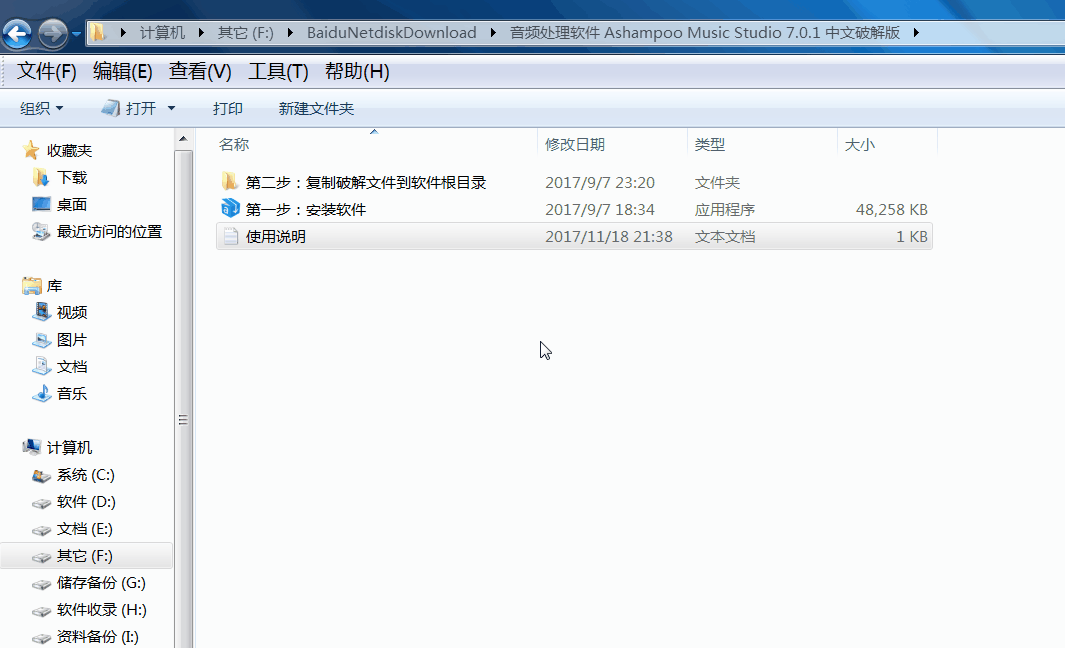Screen dimensions: 1065x648
Task: Select installer icon of 第一步：安装软件
Action: click(x=230, y=209)
